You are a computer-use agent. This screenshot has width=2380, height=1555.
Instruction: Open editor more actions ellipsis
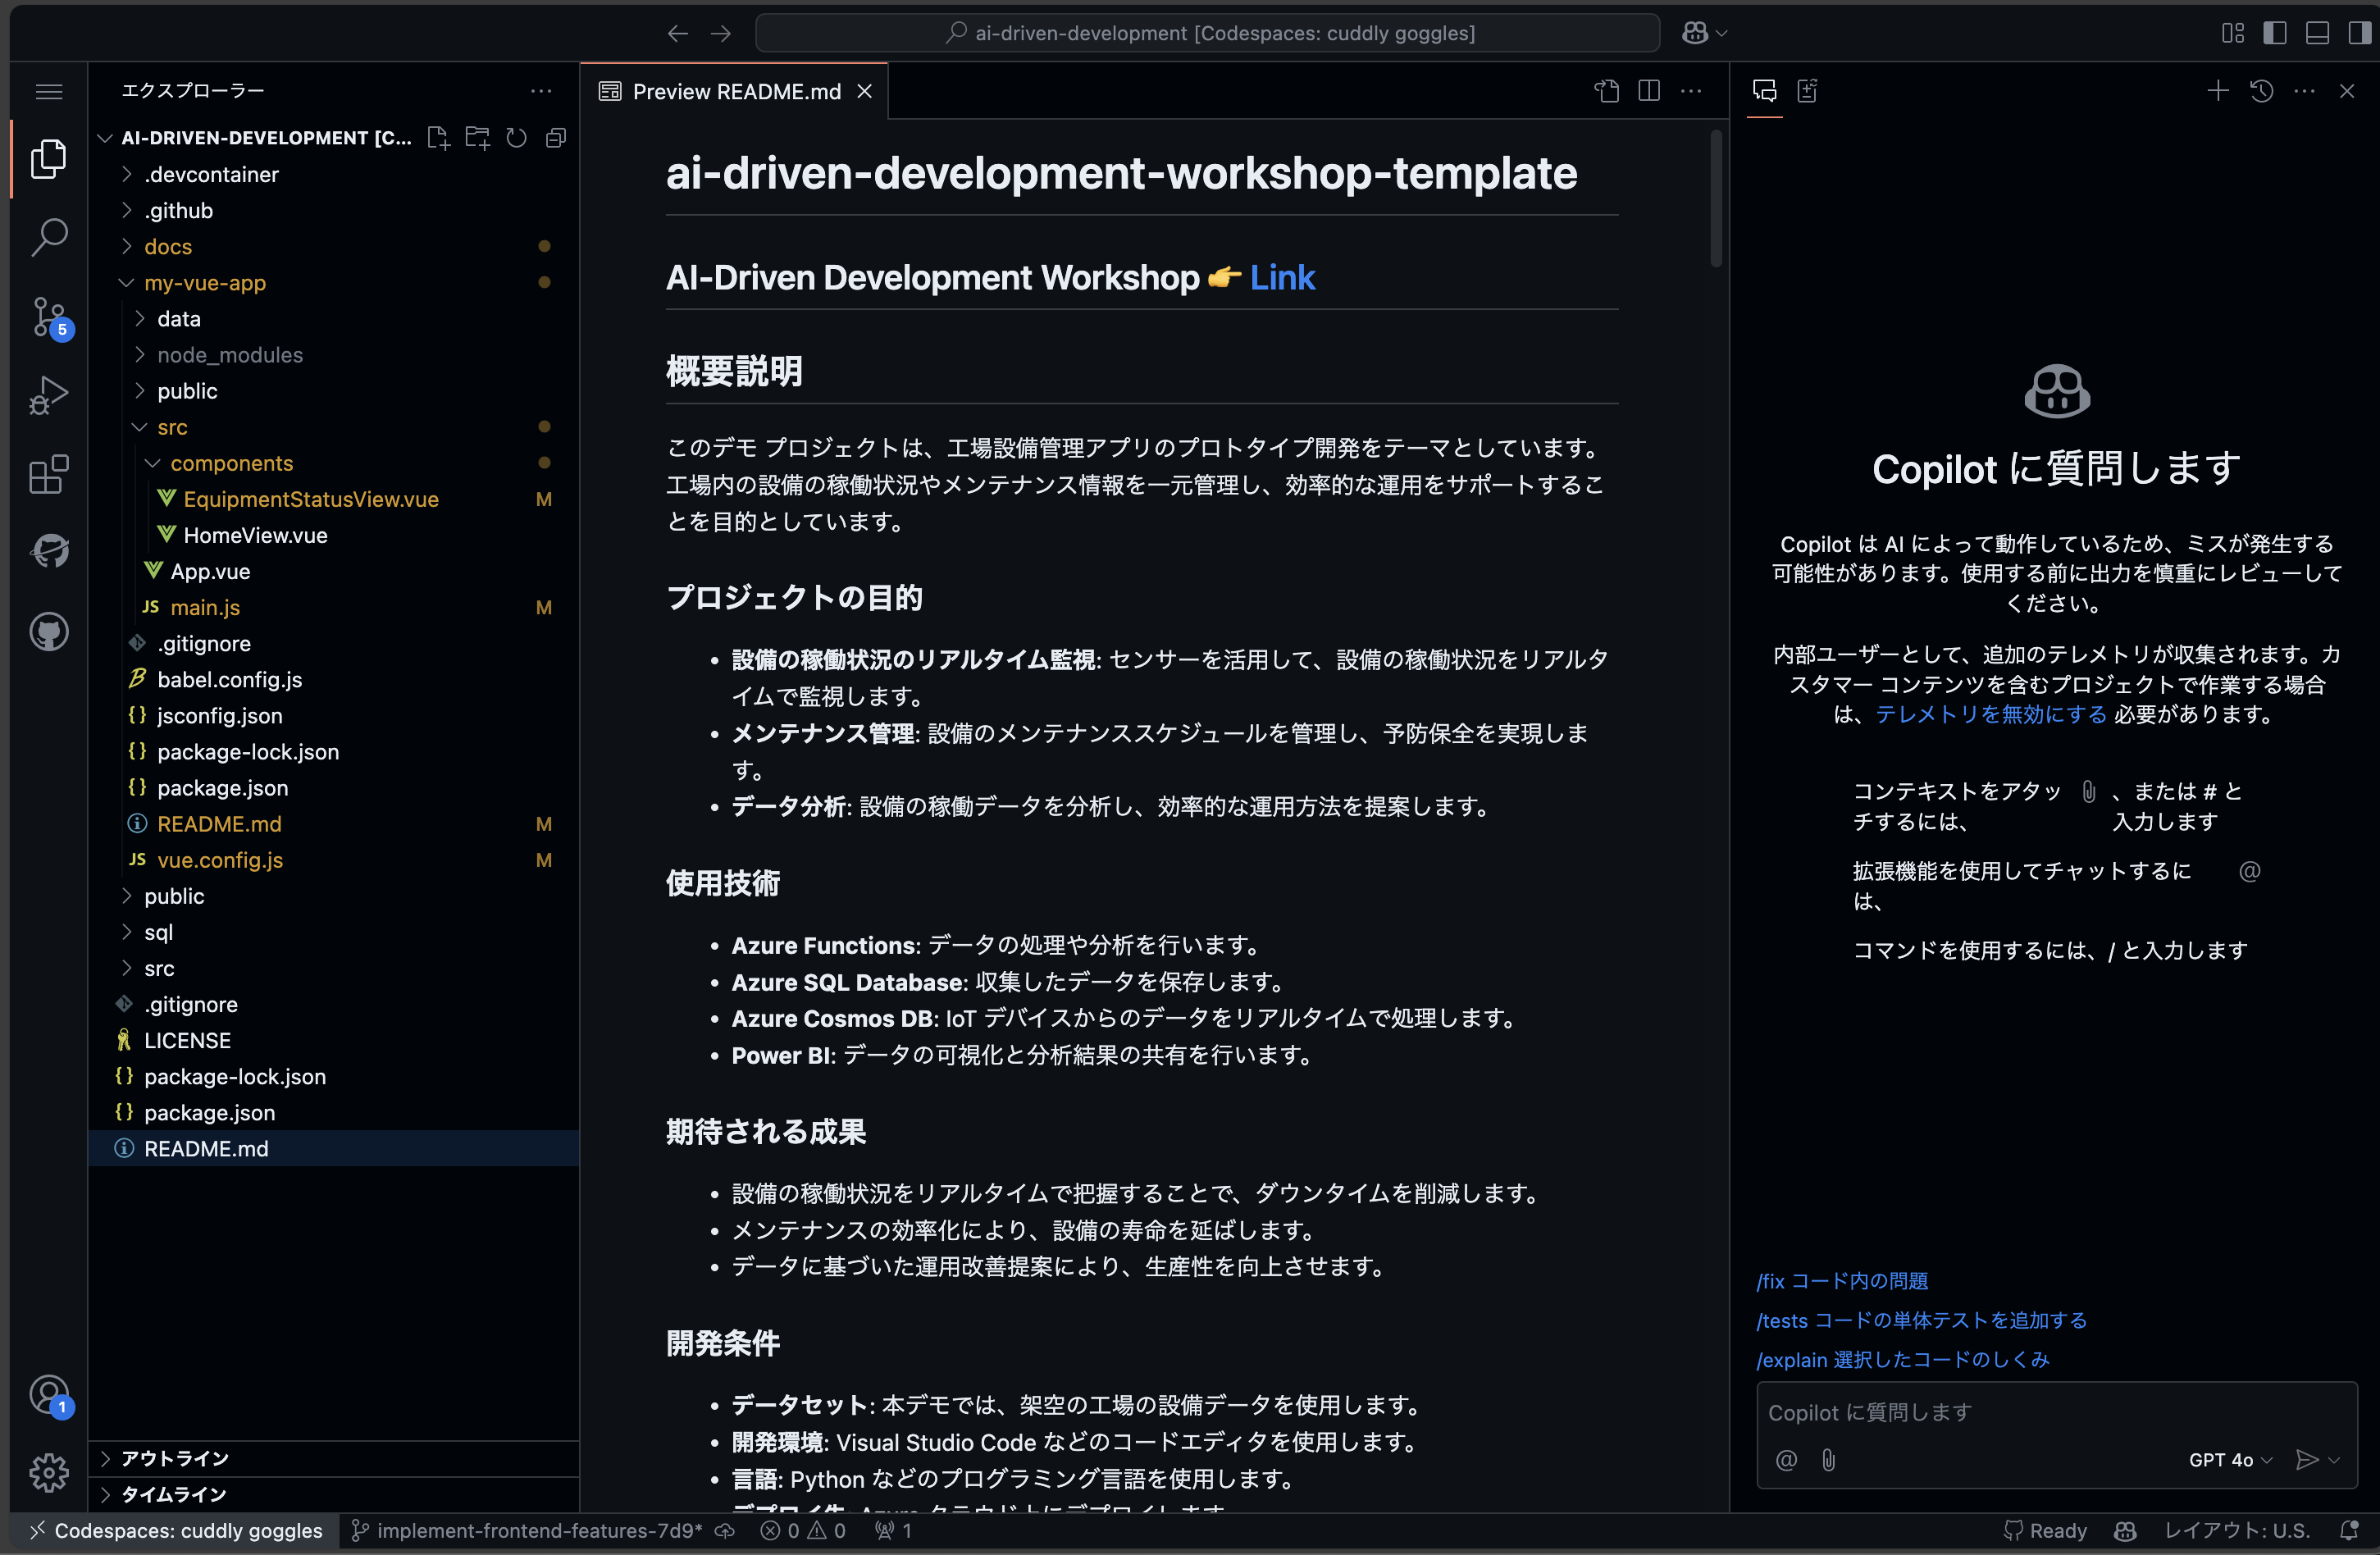[x=1691, y=91]
